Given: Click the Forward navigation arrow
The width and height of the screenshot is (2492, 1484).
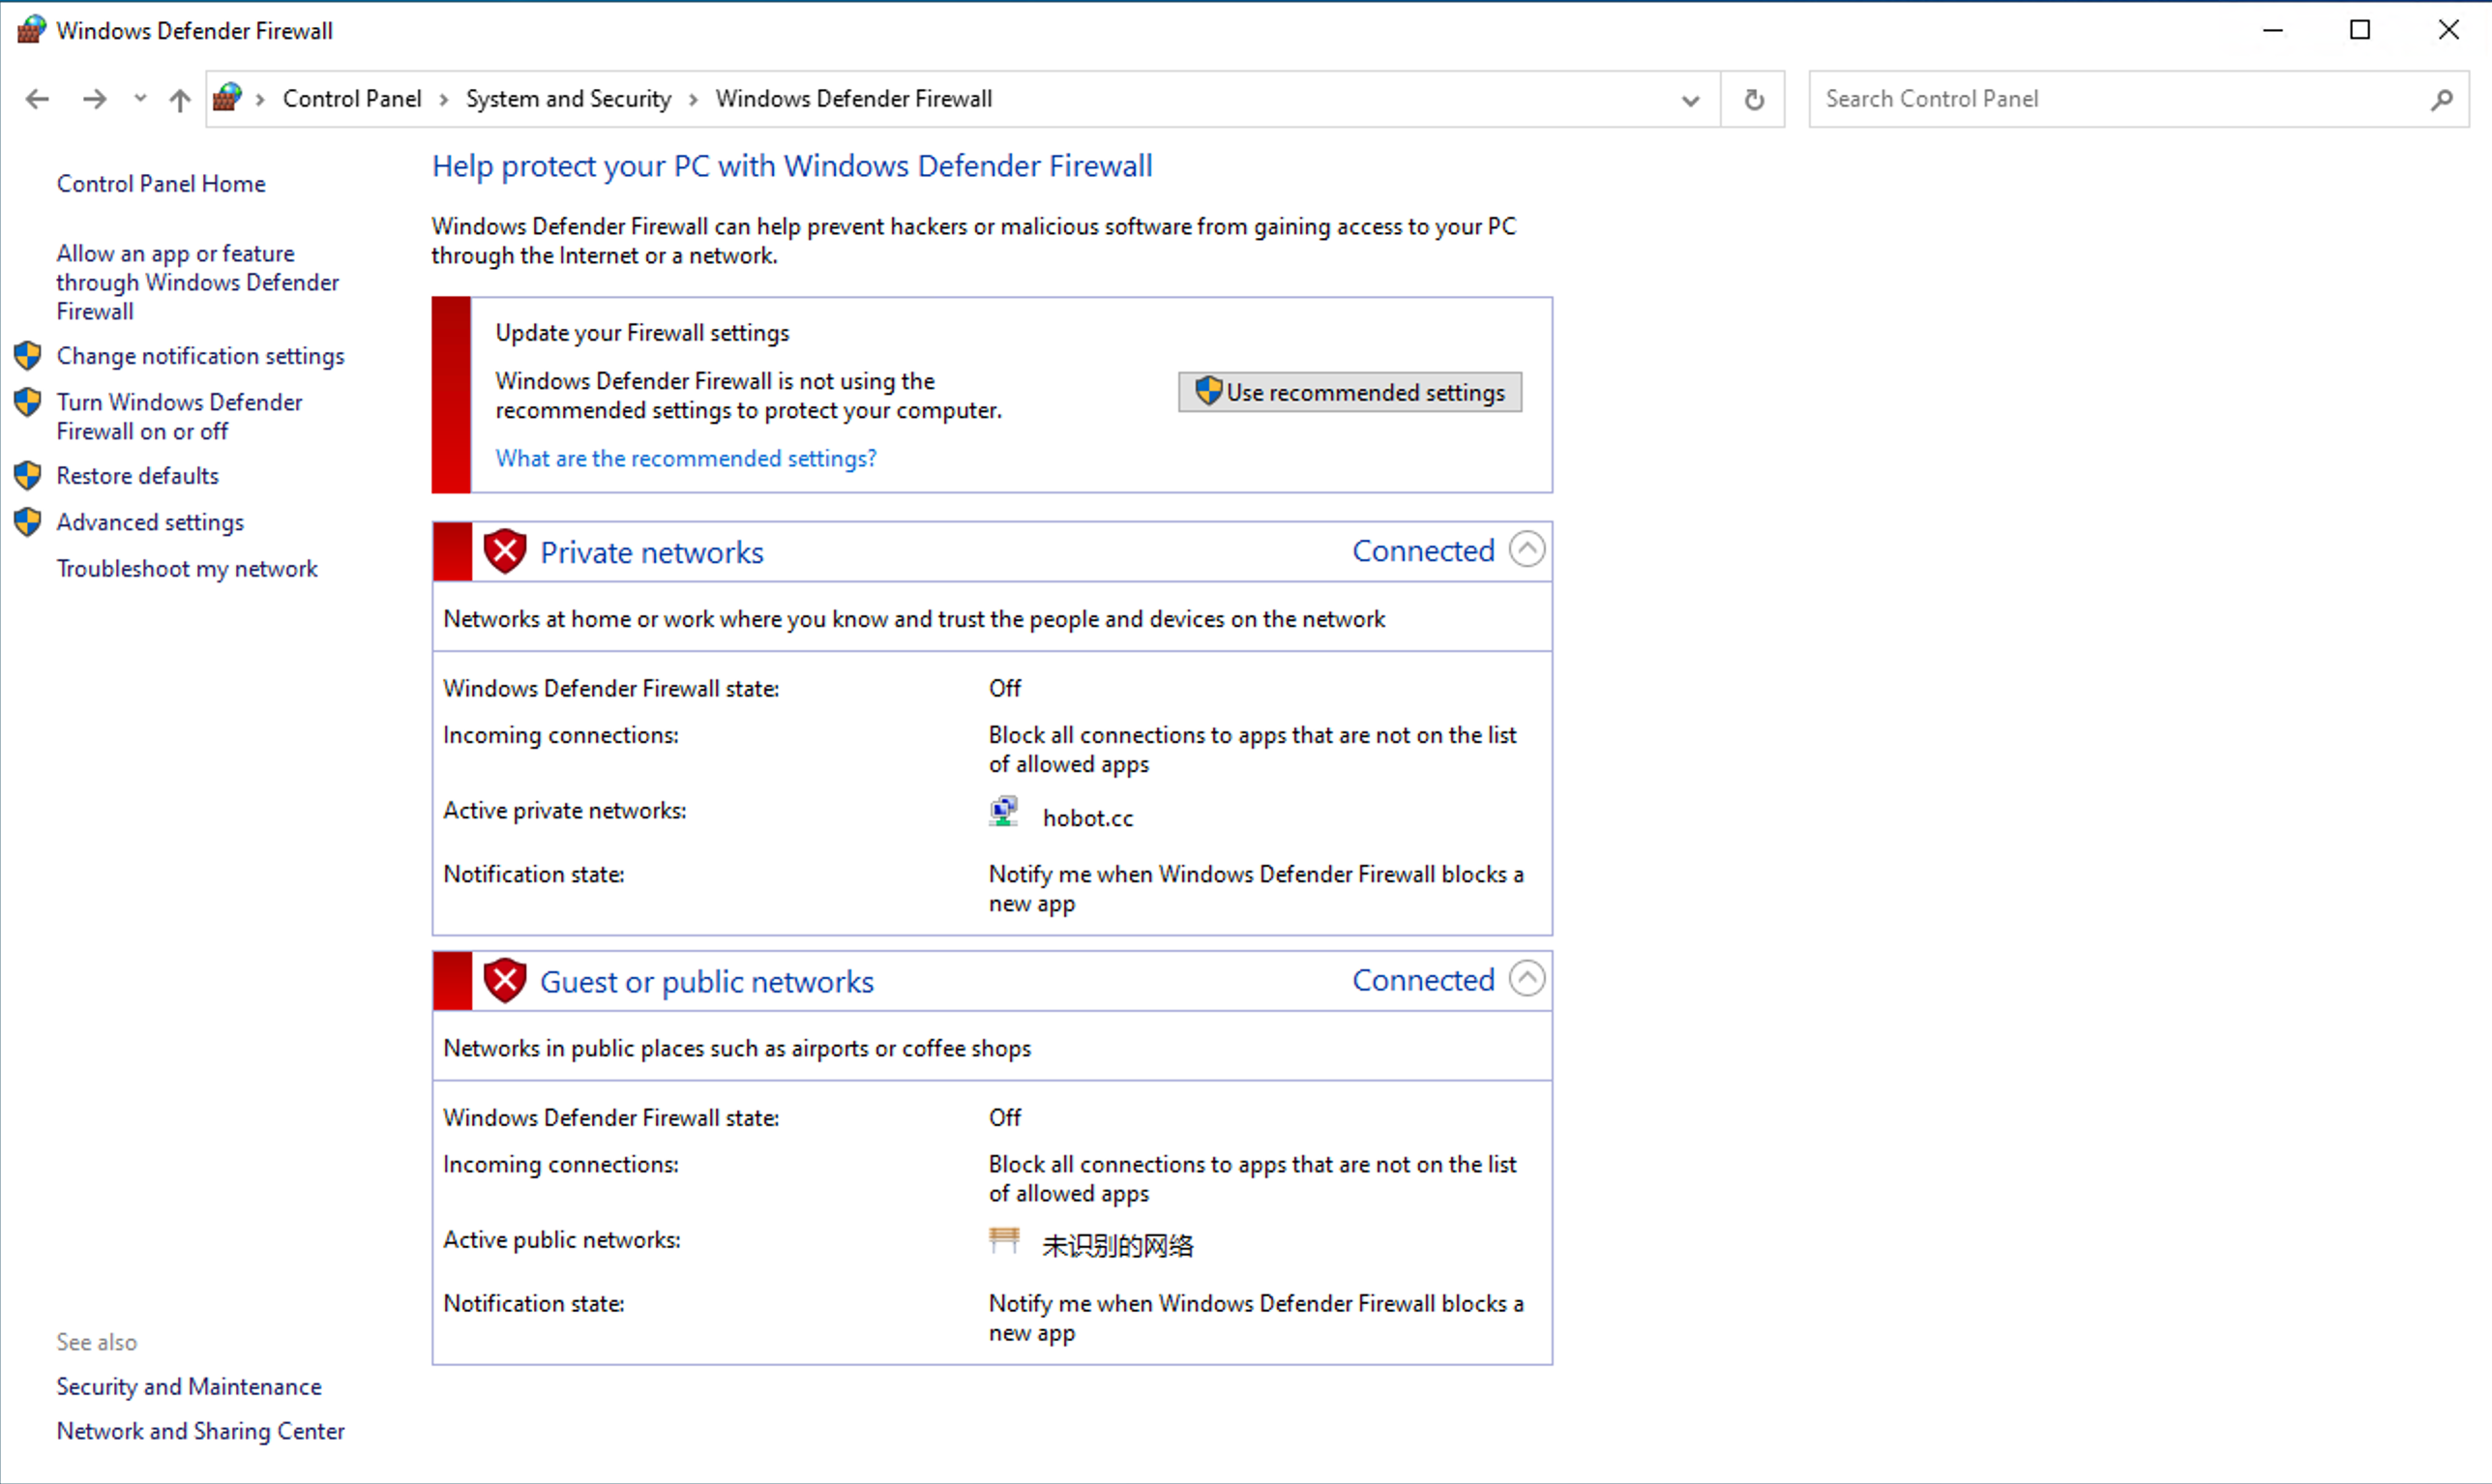Looking at the screenshot, I should click(x=94, y=99).
